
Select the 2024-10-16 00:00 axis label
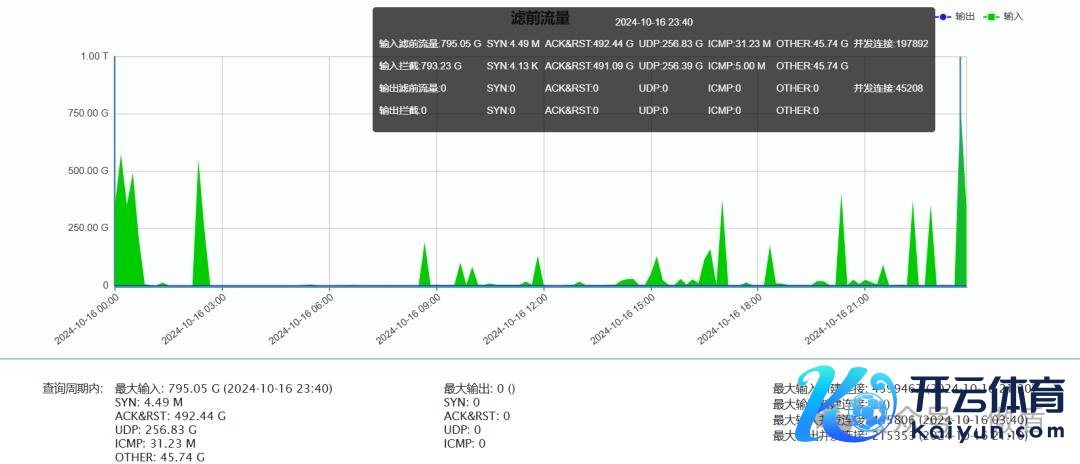point(88,318)
